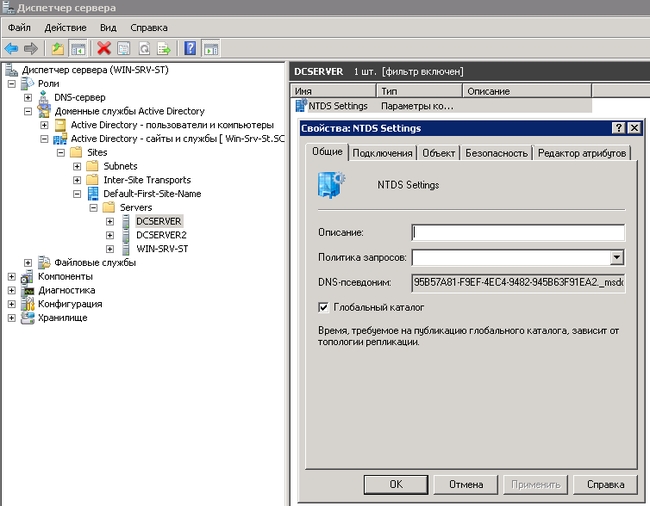
Task: Switch to the Безопасность tab
Action: pos(495,153)
